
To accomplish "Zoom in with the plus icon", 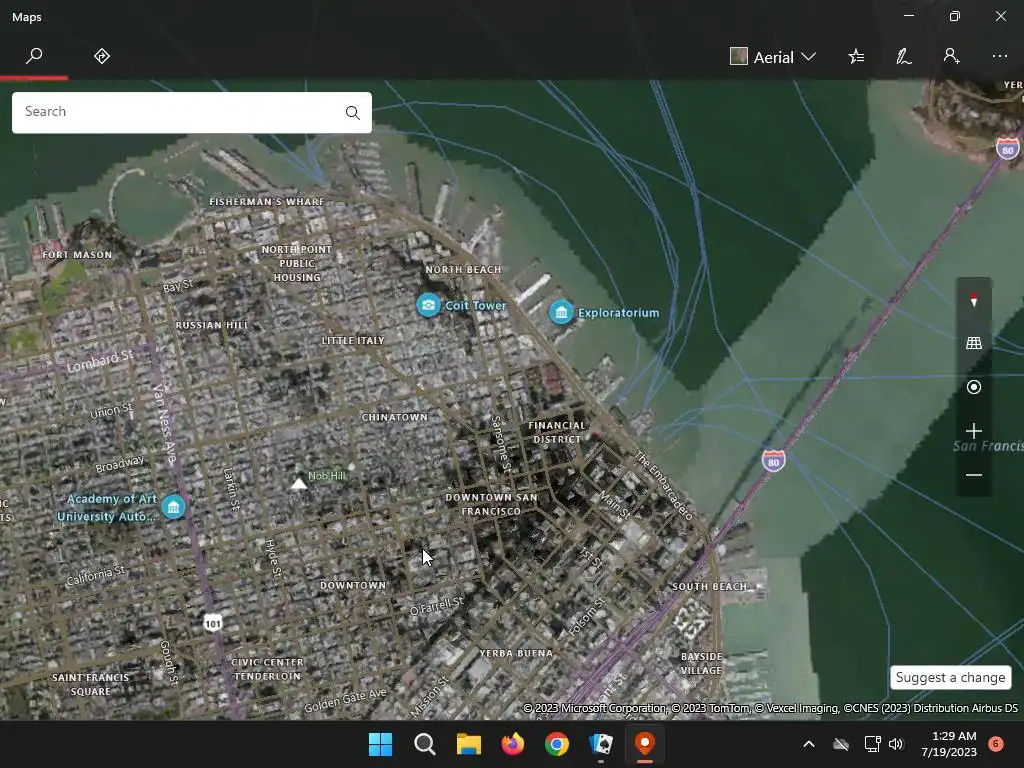I will tap(974, 431).
